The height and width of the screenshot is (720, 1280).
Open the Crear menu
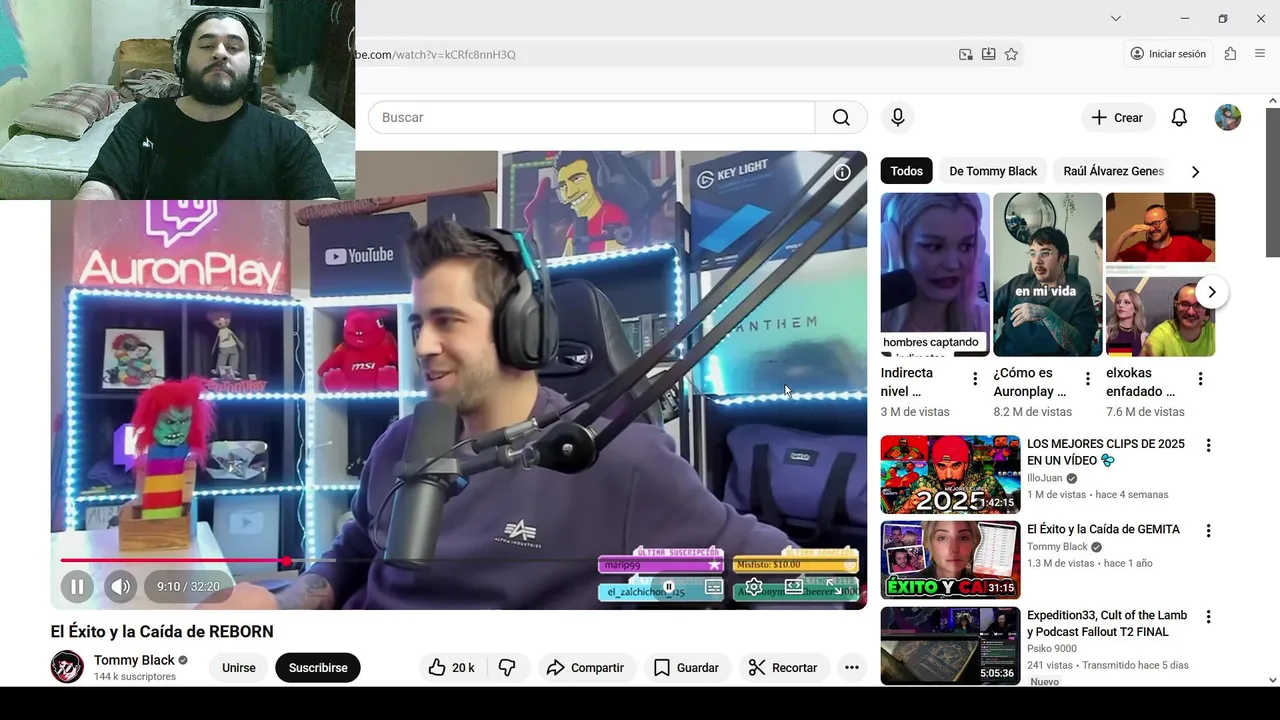pyautogui.click(x=1118, y=117)
